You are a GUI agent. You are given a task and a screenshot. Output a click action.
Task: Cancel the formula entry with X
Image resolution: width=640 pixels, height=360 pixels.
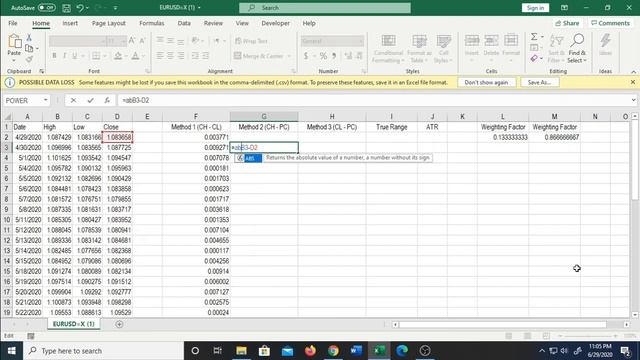73,100
